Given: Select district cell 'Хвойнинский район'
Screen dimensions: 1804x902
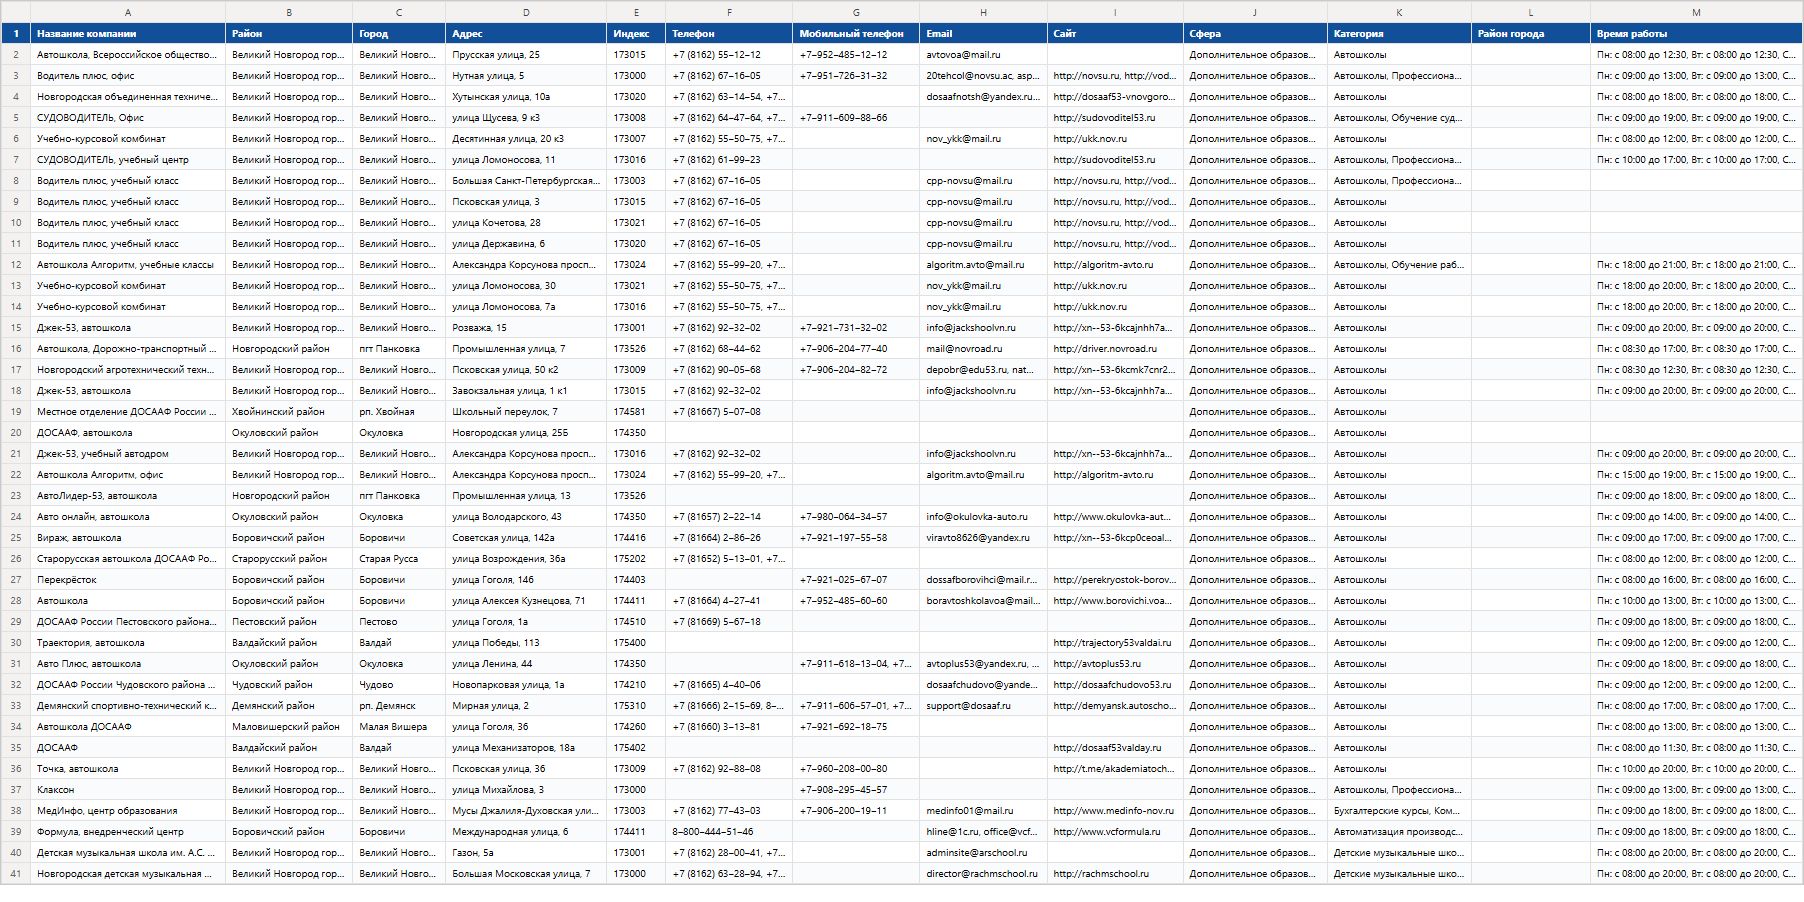Looking at the screenshot, I should pos(289,412).
